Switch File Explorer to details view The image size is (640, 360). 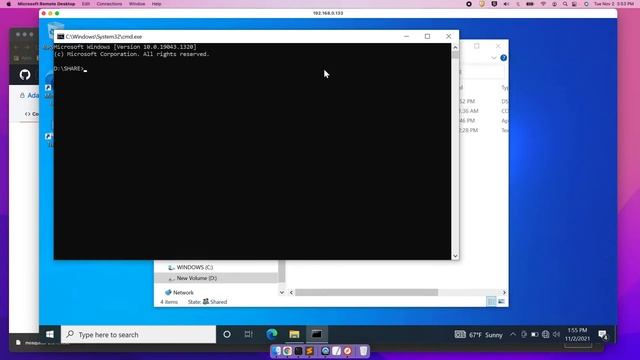[491, 302]
